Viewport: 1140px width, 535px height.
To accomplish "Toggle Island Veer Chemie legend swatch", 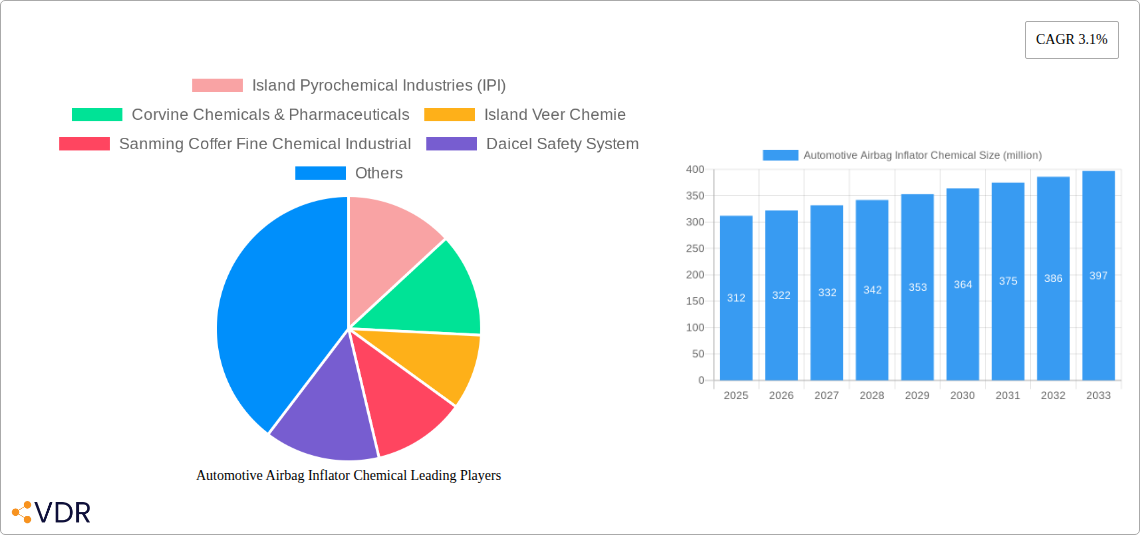I will pyautogui.click(x=449, y=115).
